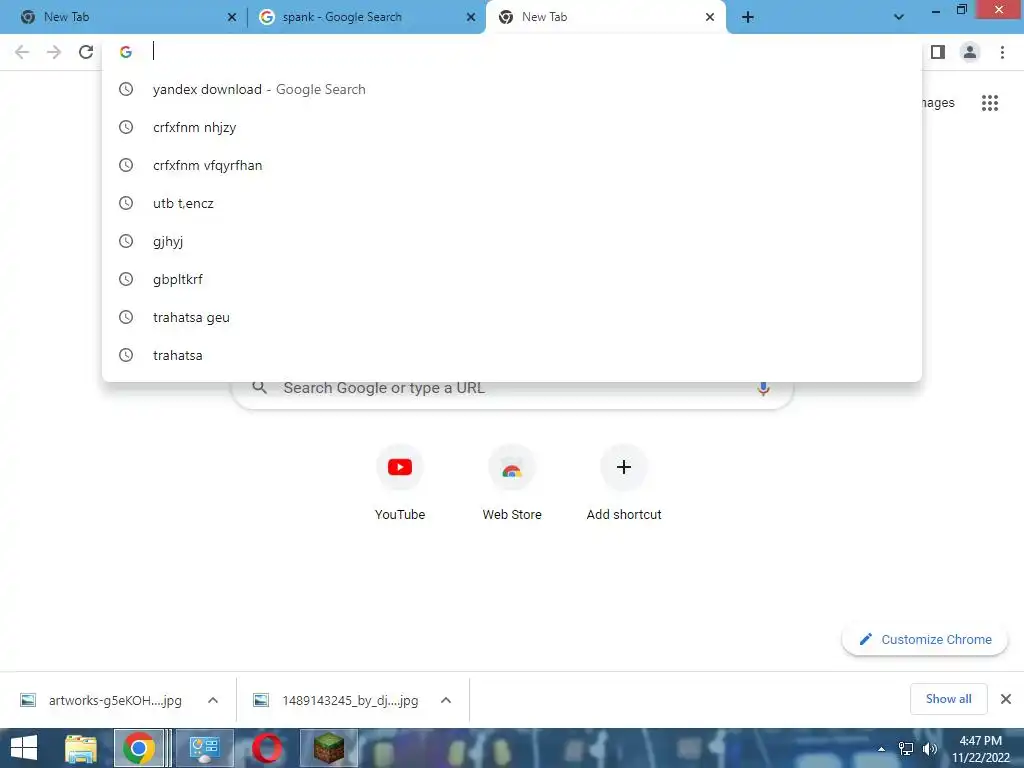Click the network tray icon
This screenshot has height=768, width=1024.
point(906,749)
